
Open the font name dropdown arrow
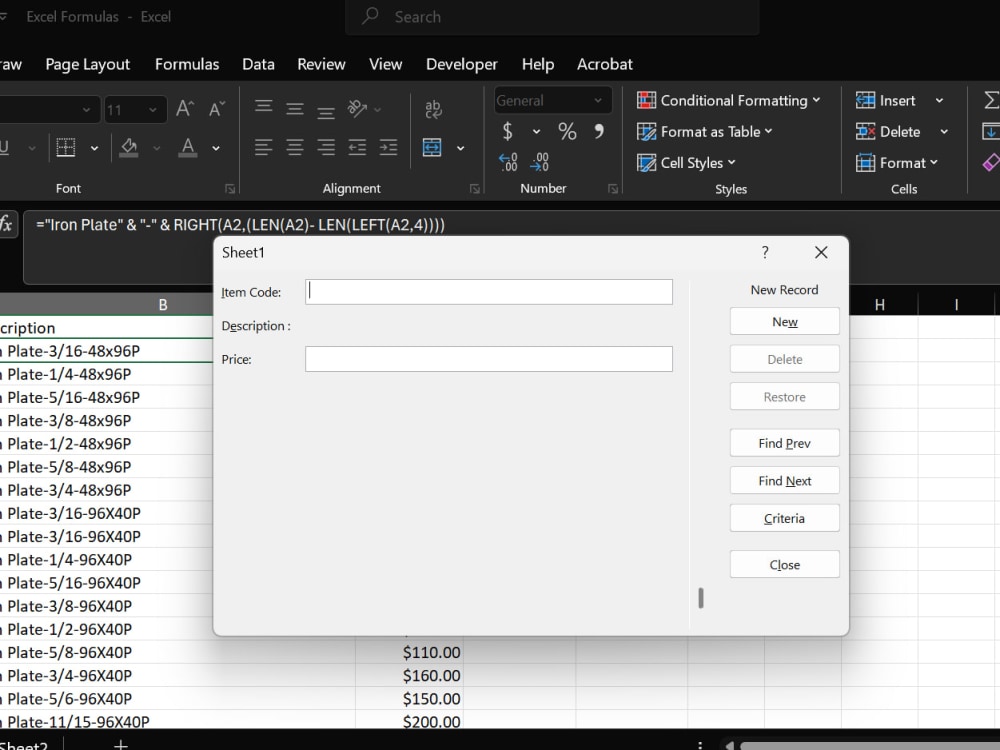point(87,110)
